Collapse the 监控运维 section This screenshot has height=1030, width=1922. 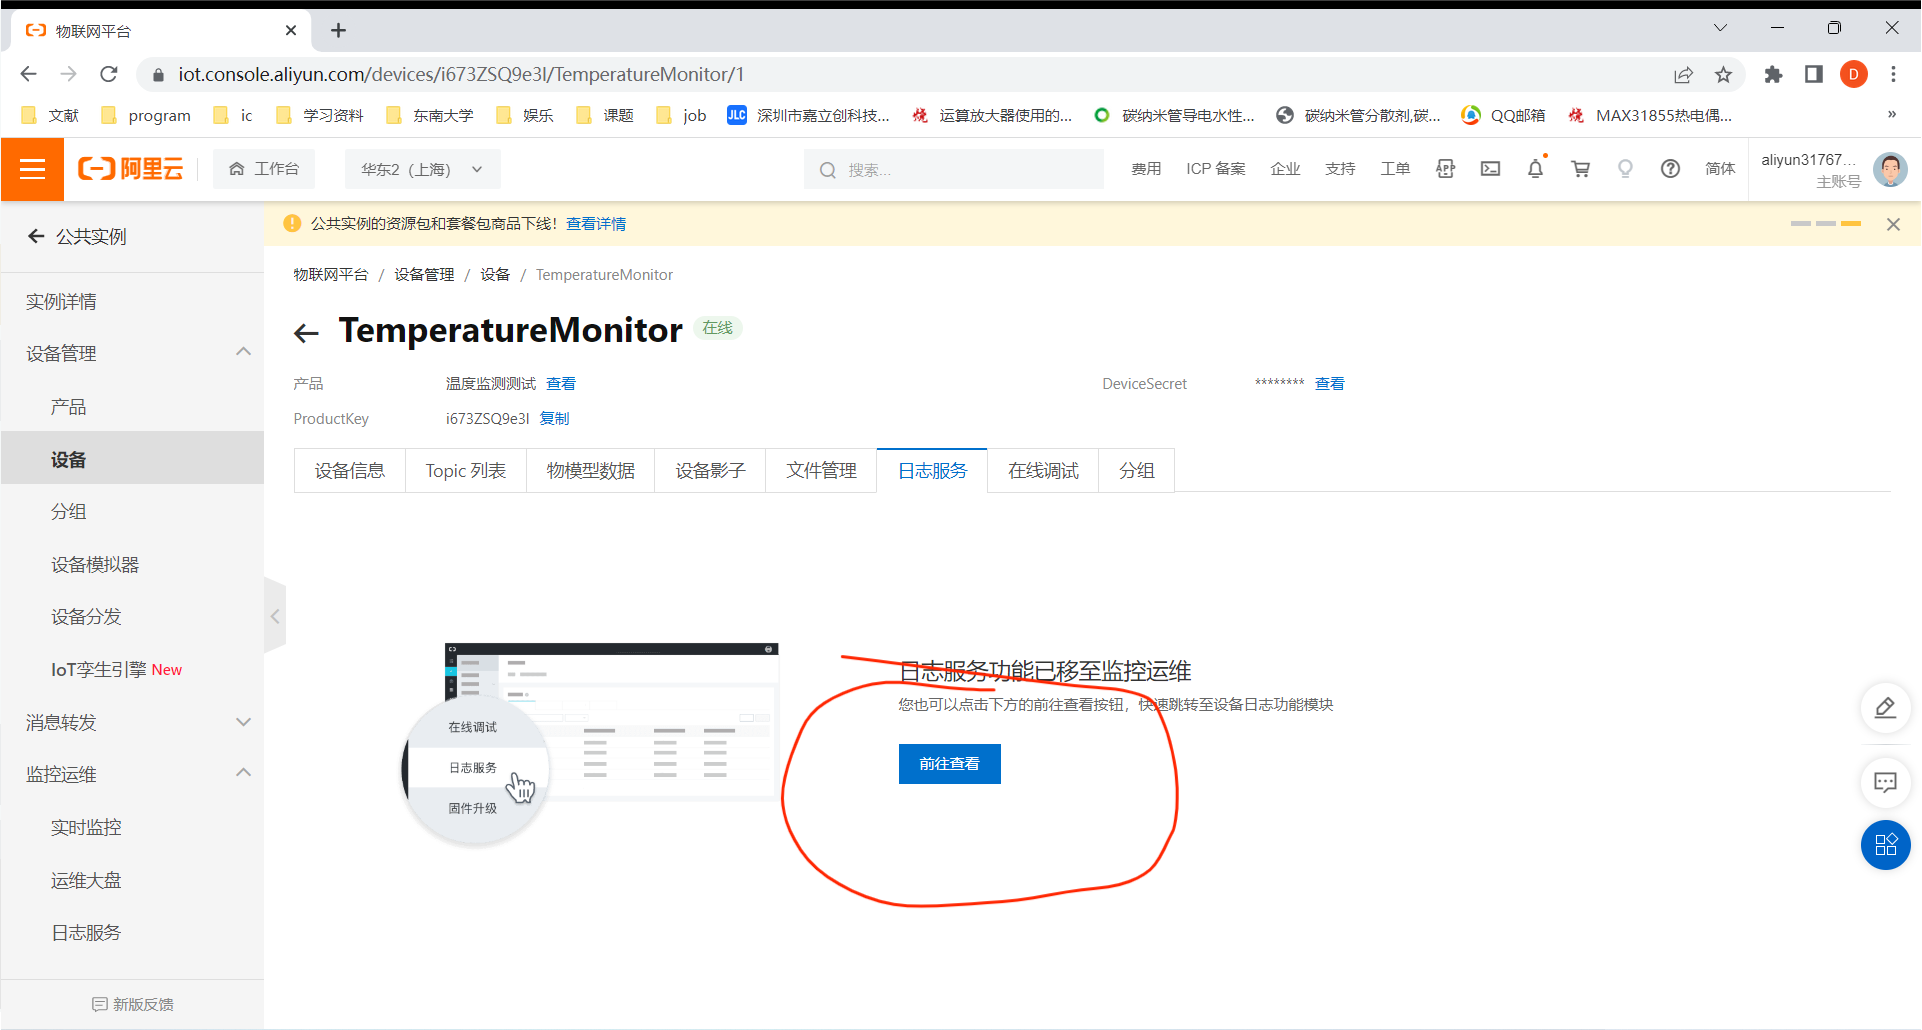[243, 773]
